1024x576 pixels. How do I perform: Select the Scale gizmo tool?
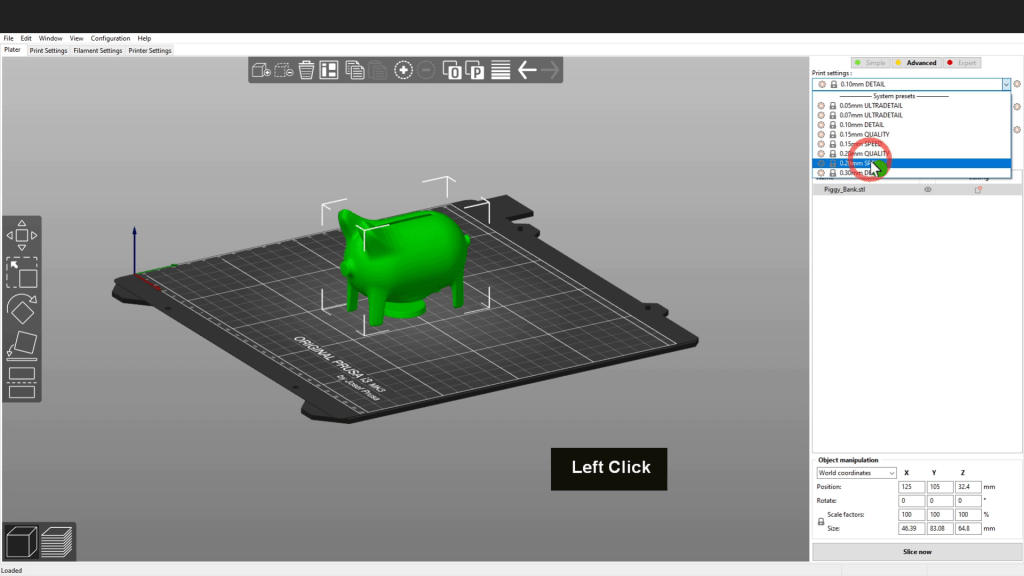[22, 271]
